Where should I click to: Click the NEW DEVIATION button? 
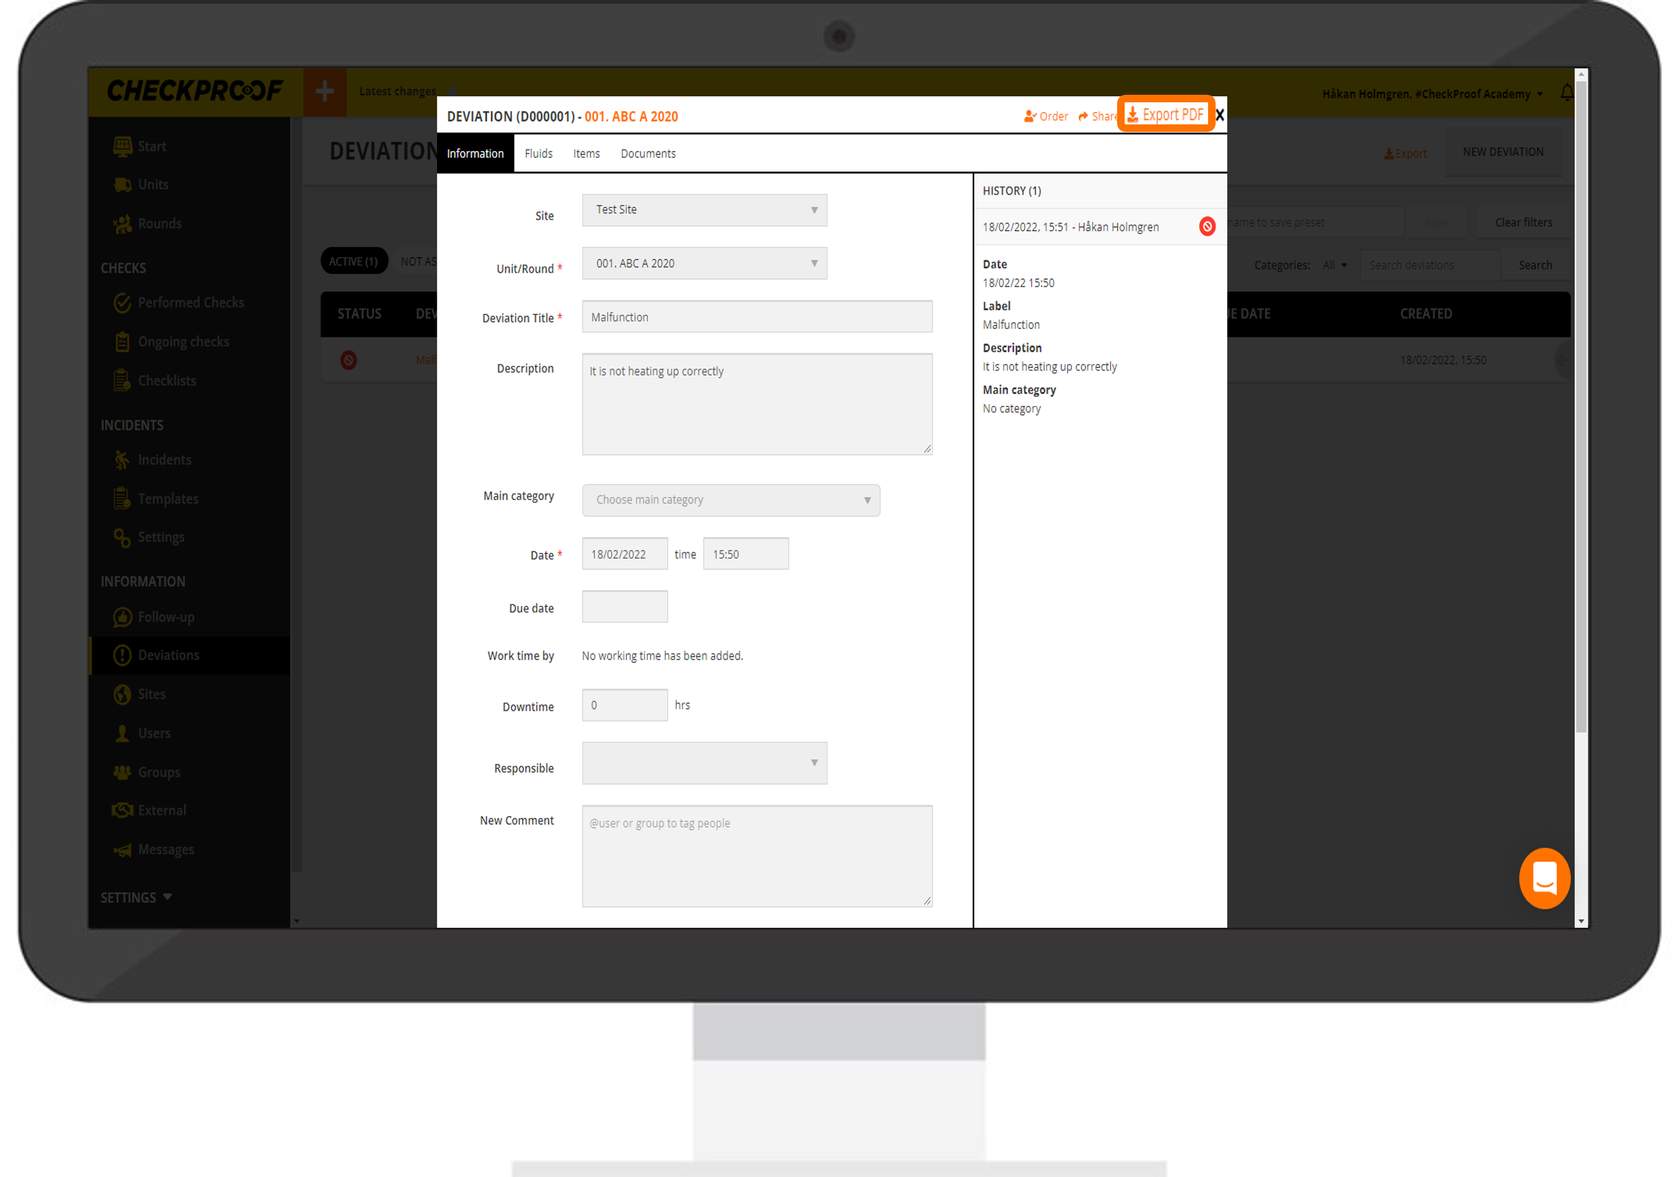coord(1502,152)
